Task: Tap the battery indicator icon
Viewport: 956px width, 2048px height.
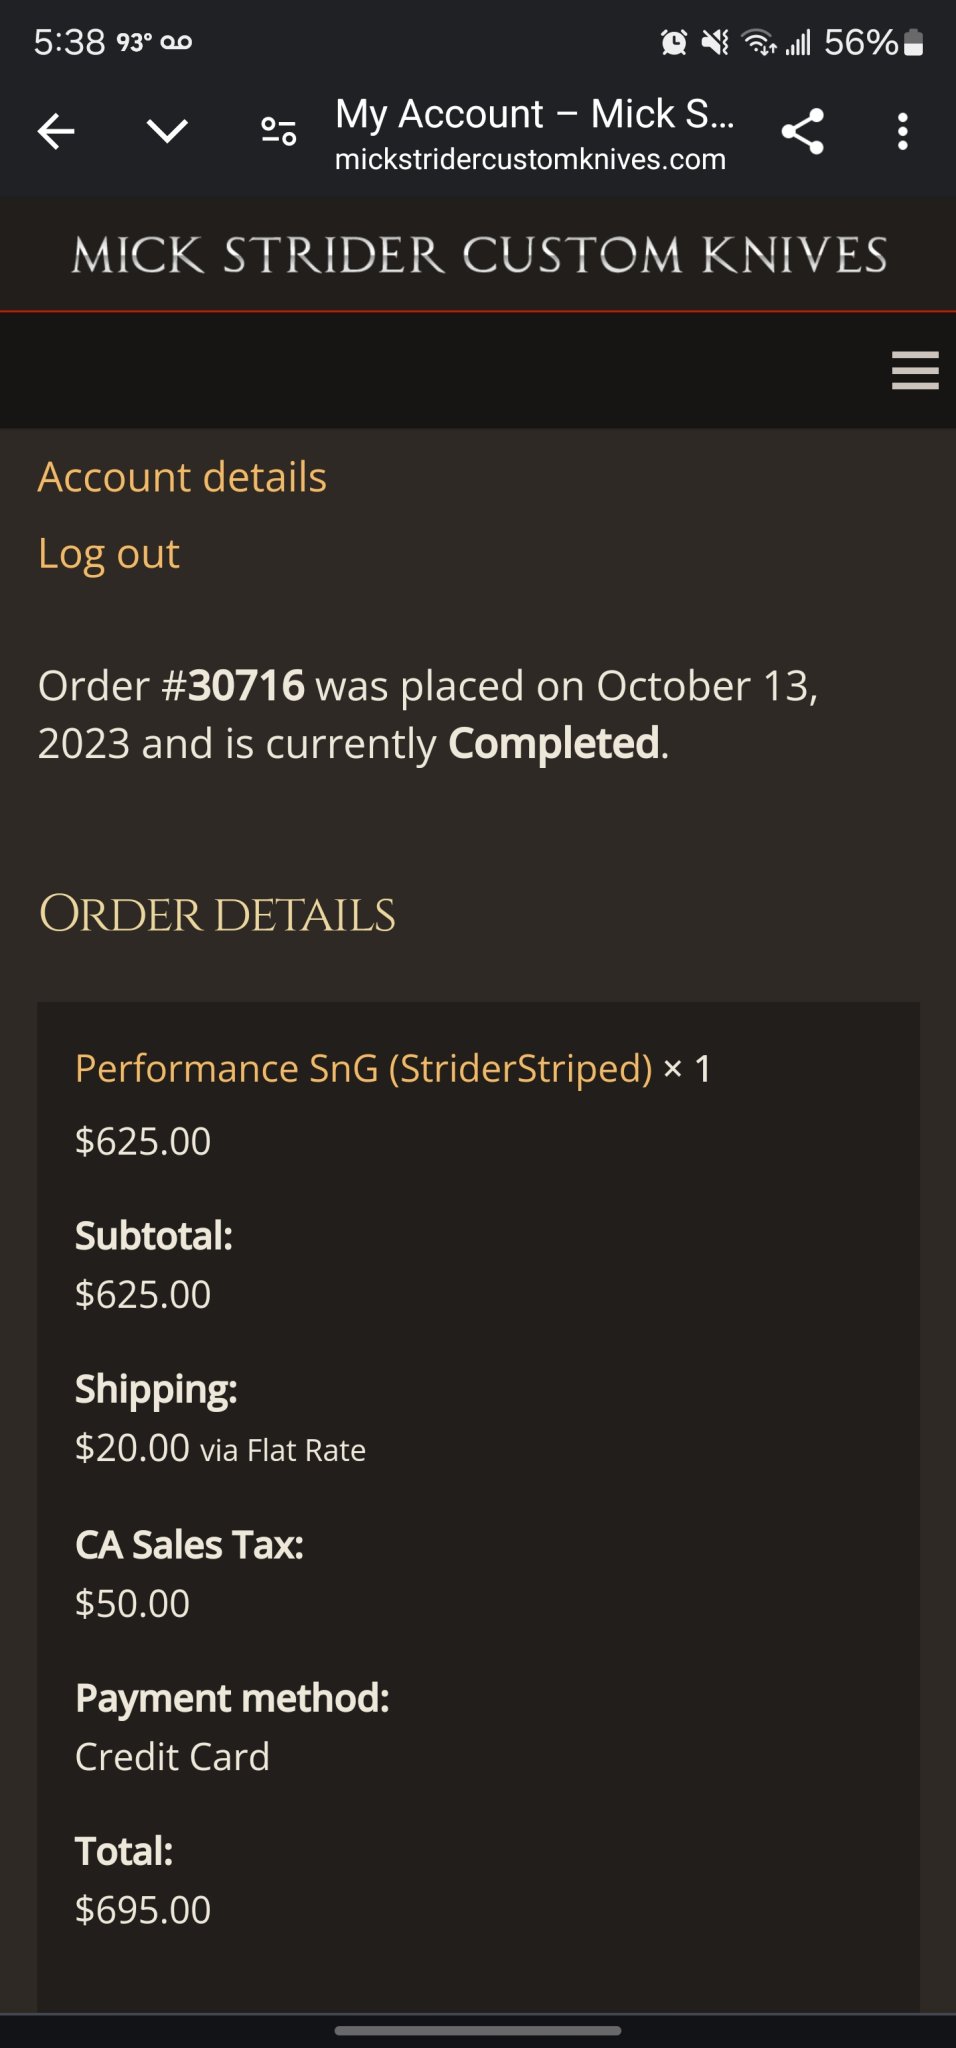Action: tap(913, 42)
